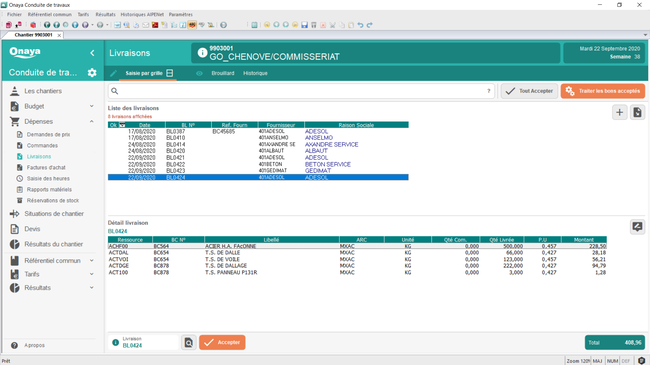Open the Référentiel commun menu
This screenshot has width=650, height=365.
point(50,15)
